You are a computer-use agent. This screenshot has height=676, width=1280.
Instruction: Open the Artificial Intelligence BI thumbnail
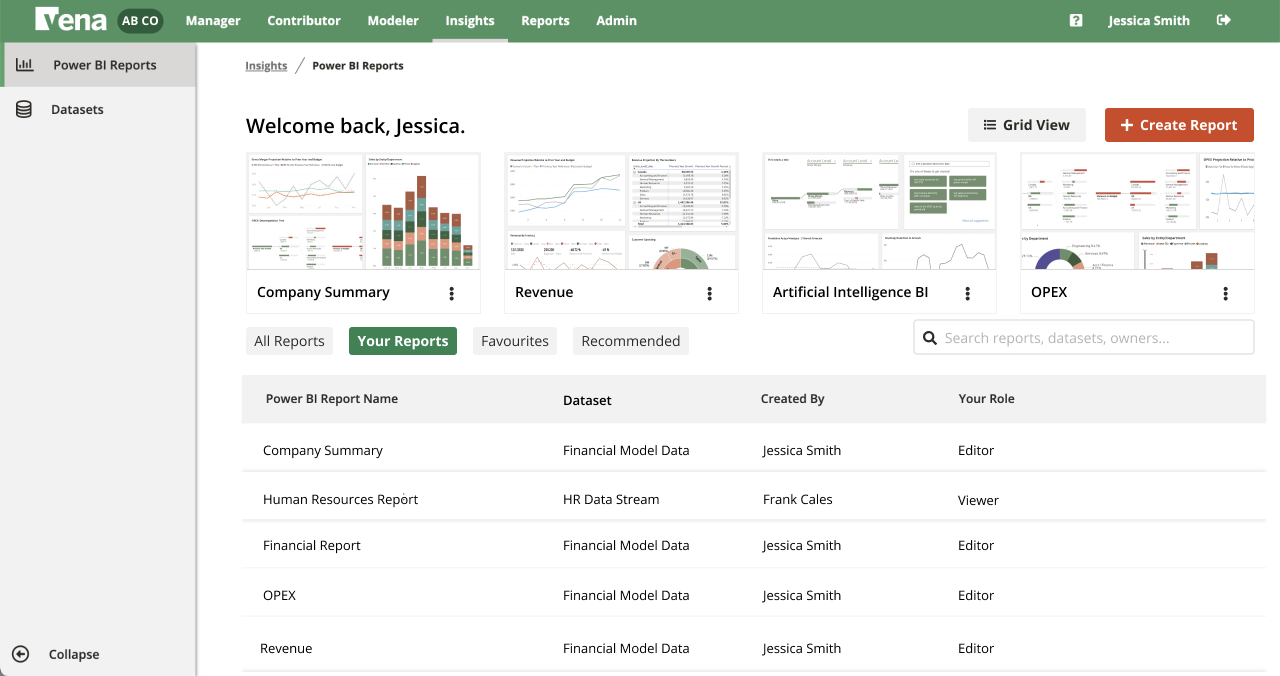[x=879, y=211]
